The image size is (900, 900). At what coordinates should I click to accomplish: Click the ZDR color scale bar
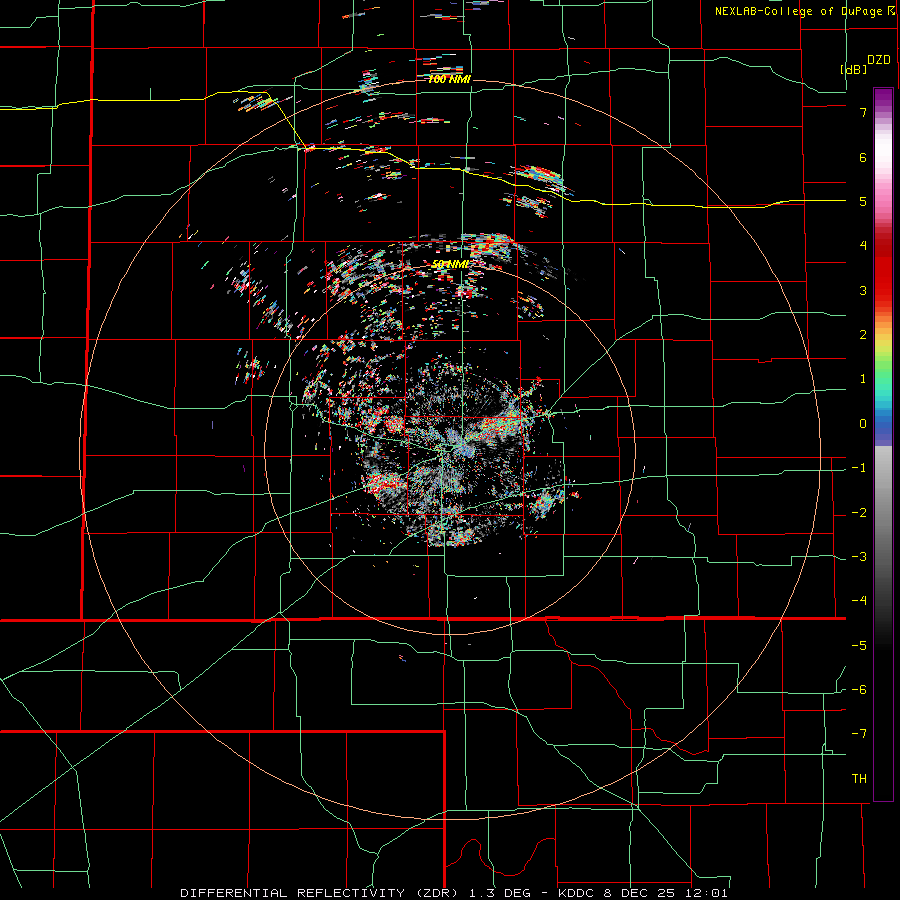click(x=883, y=444)
